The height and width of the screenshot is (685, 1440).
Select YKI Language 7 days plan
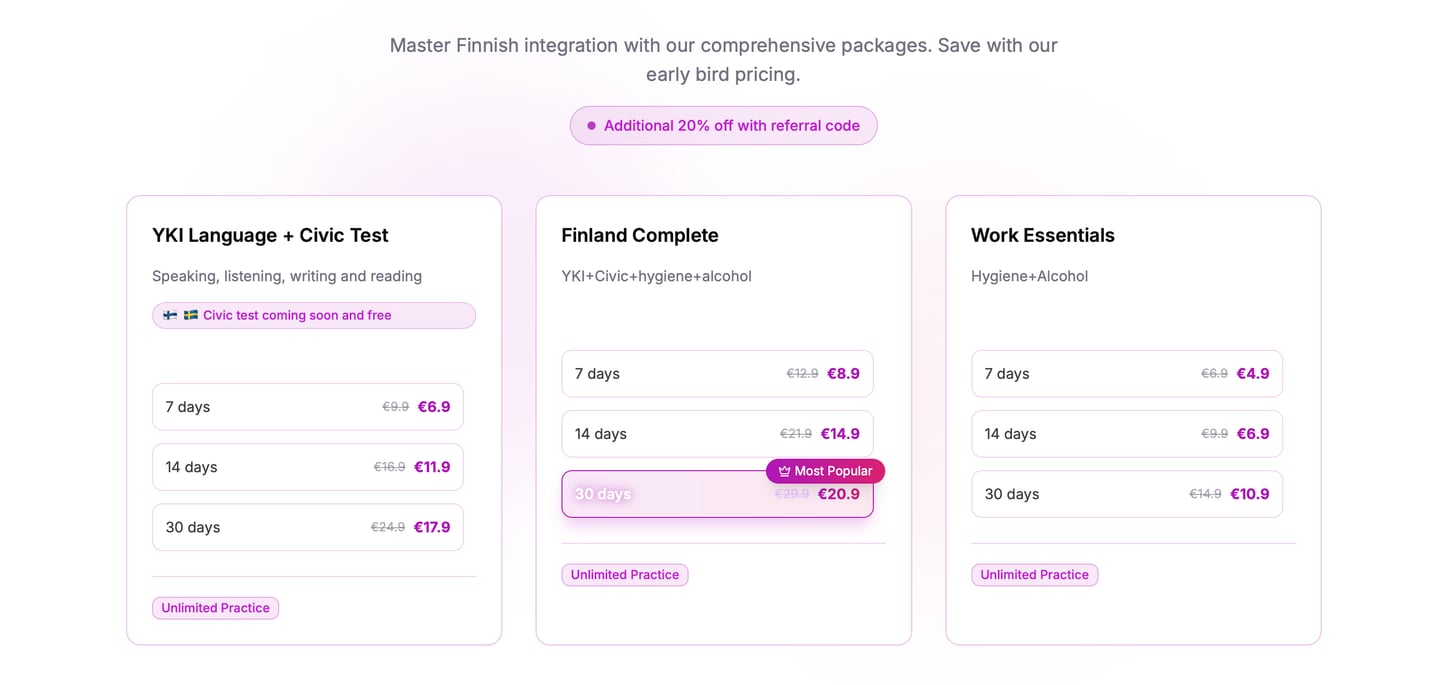[x=307, y=407]
